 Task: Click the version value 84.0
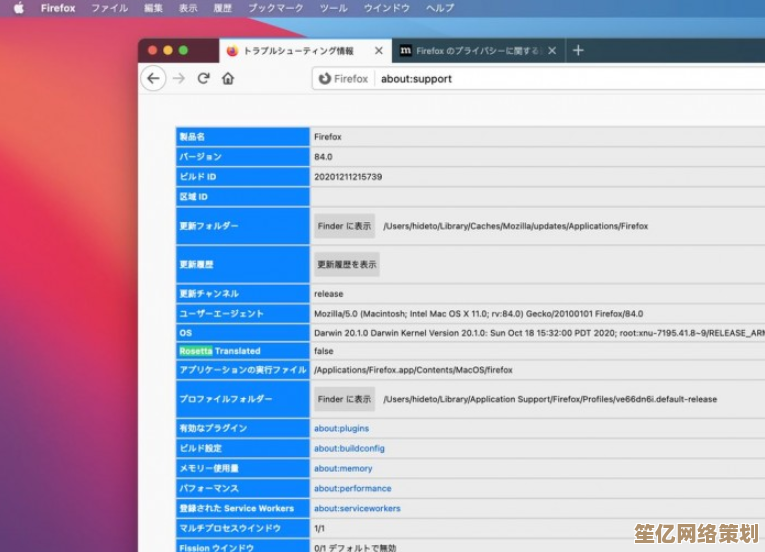pos(323,157)
